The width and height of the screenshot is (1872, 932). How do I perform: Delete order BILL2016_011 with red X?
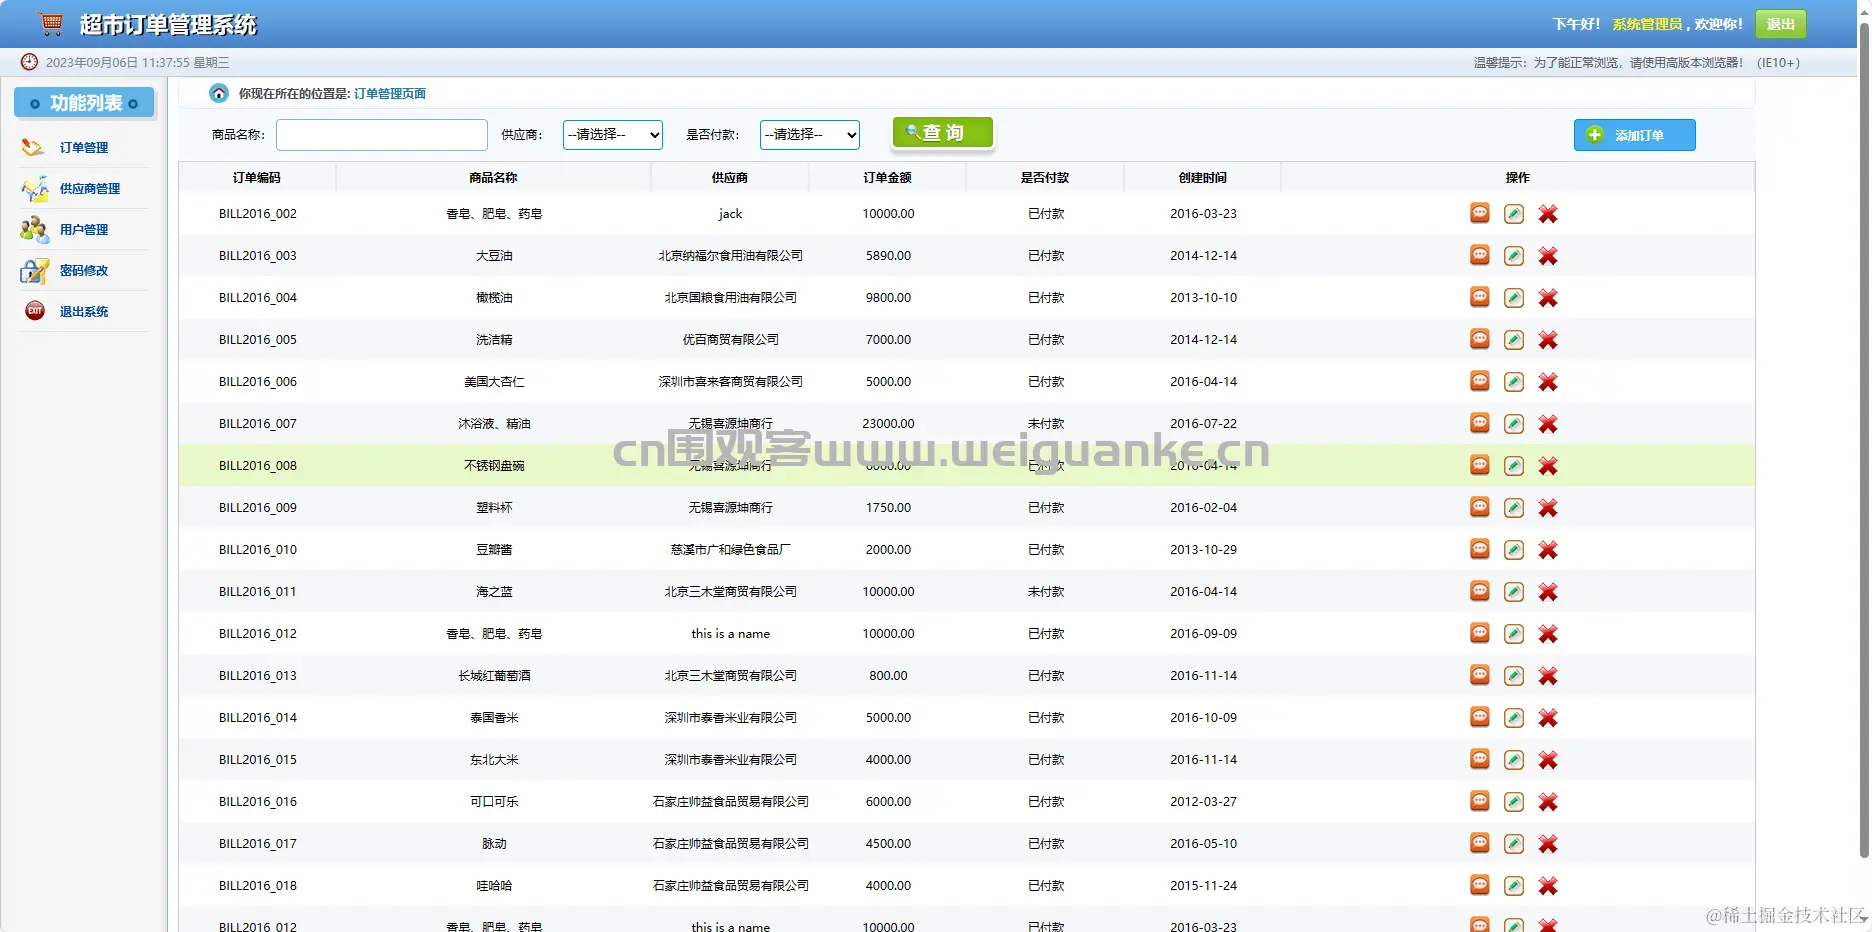1548,592
